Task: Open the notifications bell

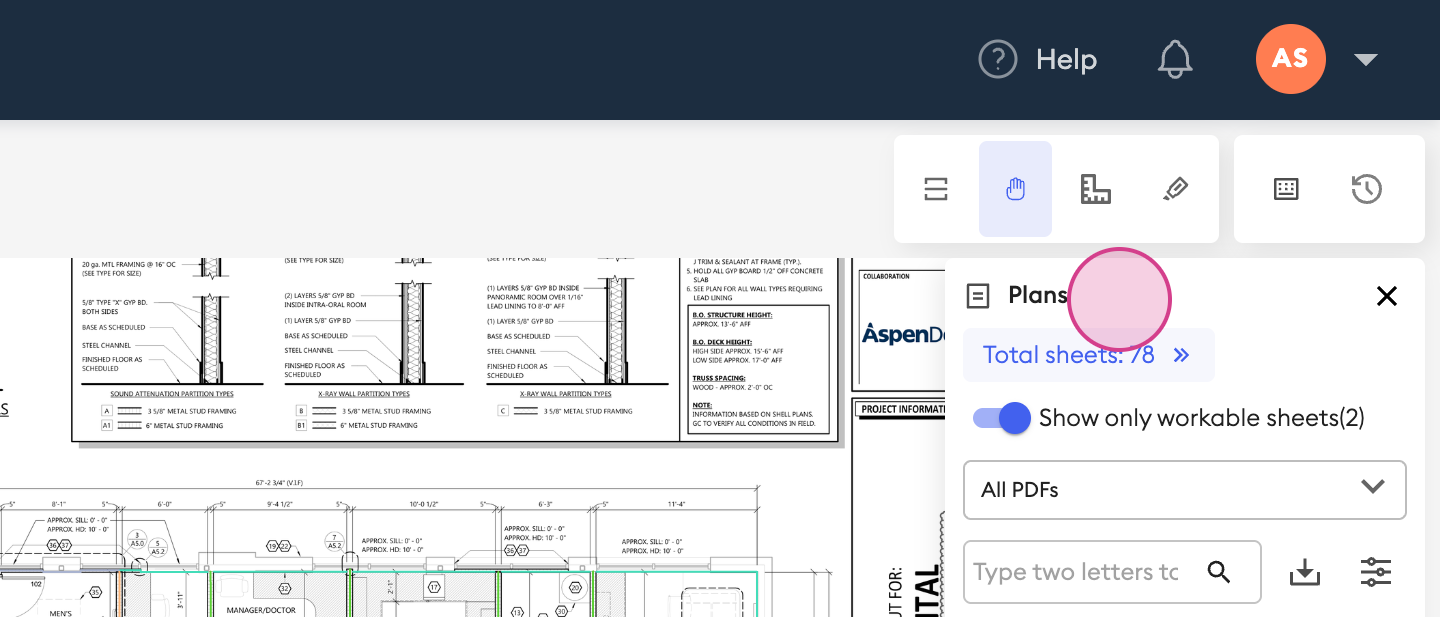Action: pyautogui.click(x=1175, y=60)
